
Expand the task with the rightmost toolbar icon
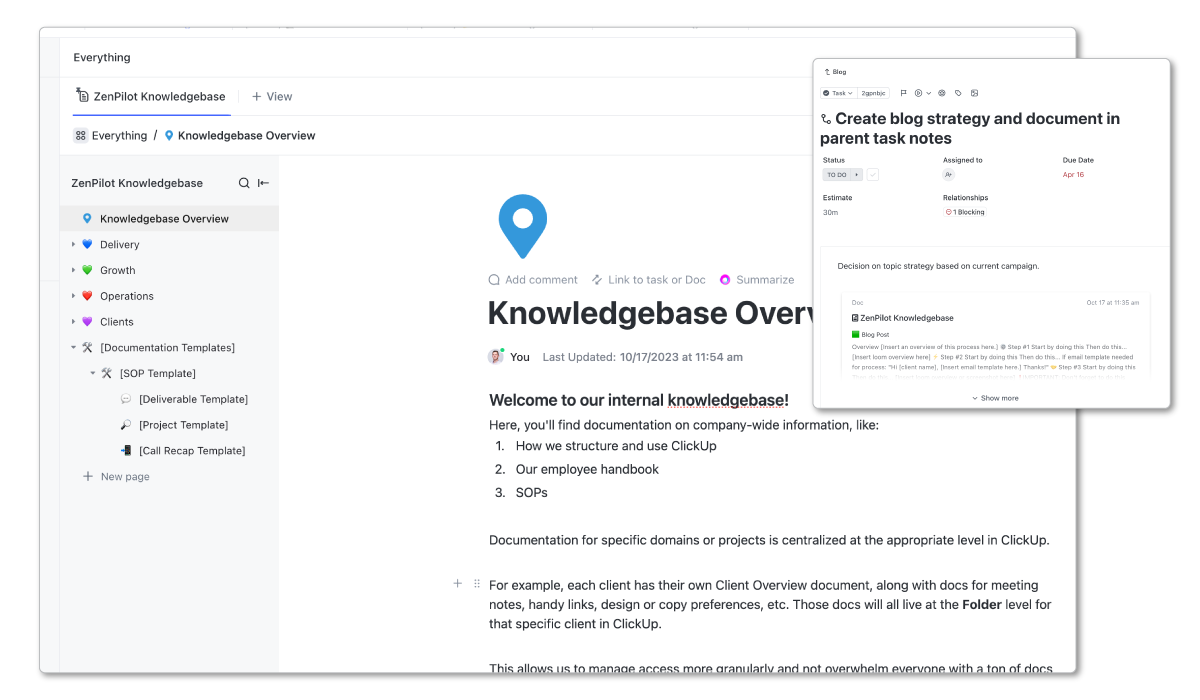click(975, 93)
